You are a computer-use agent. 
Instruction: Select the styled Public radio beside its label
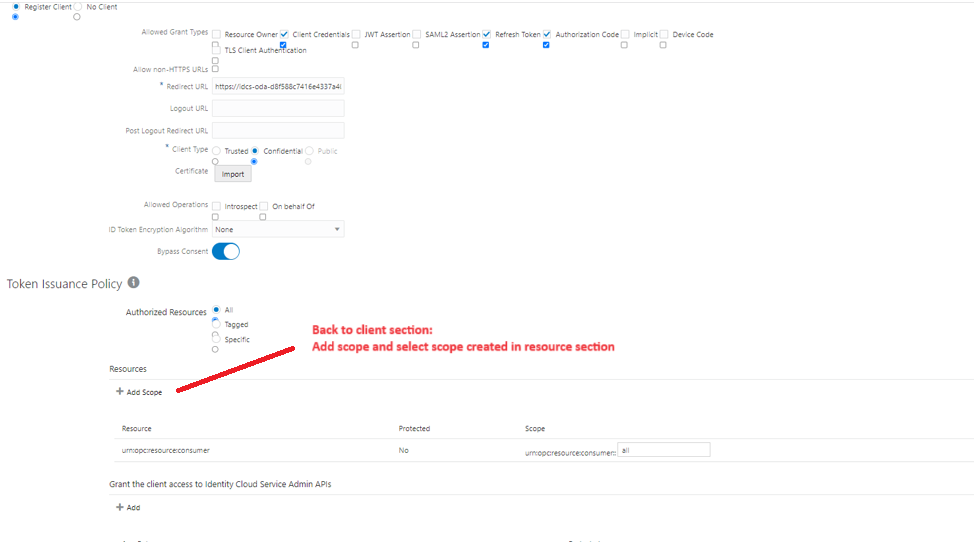pos(309,151)
